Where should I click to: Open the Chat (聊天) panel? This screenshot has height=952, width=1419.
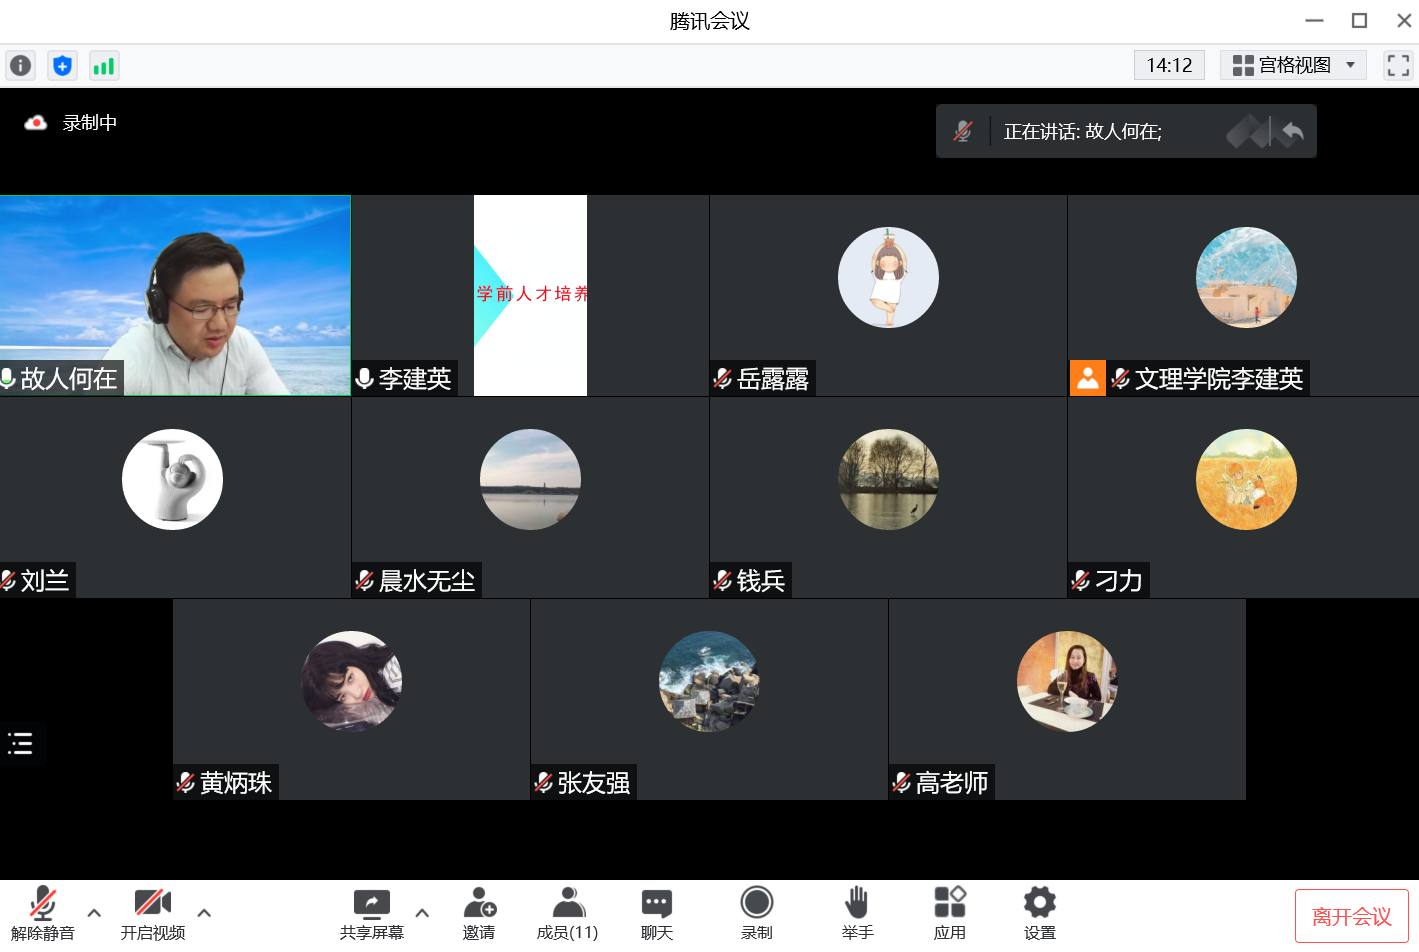point(656,914)
